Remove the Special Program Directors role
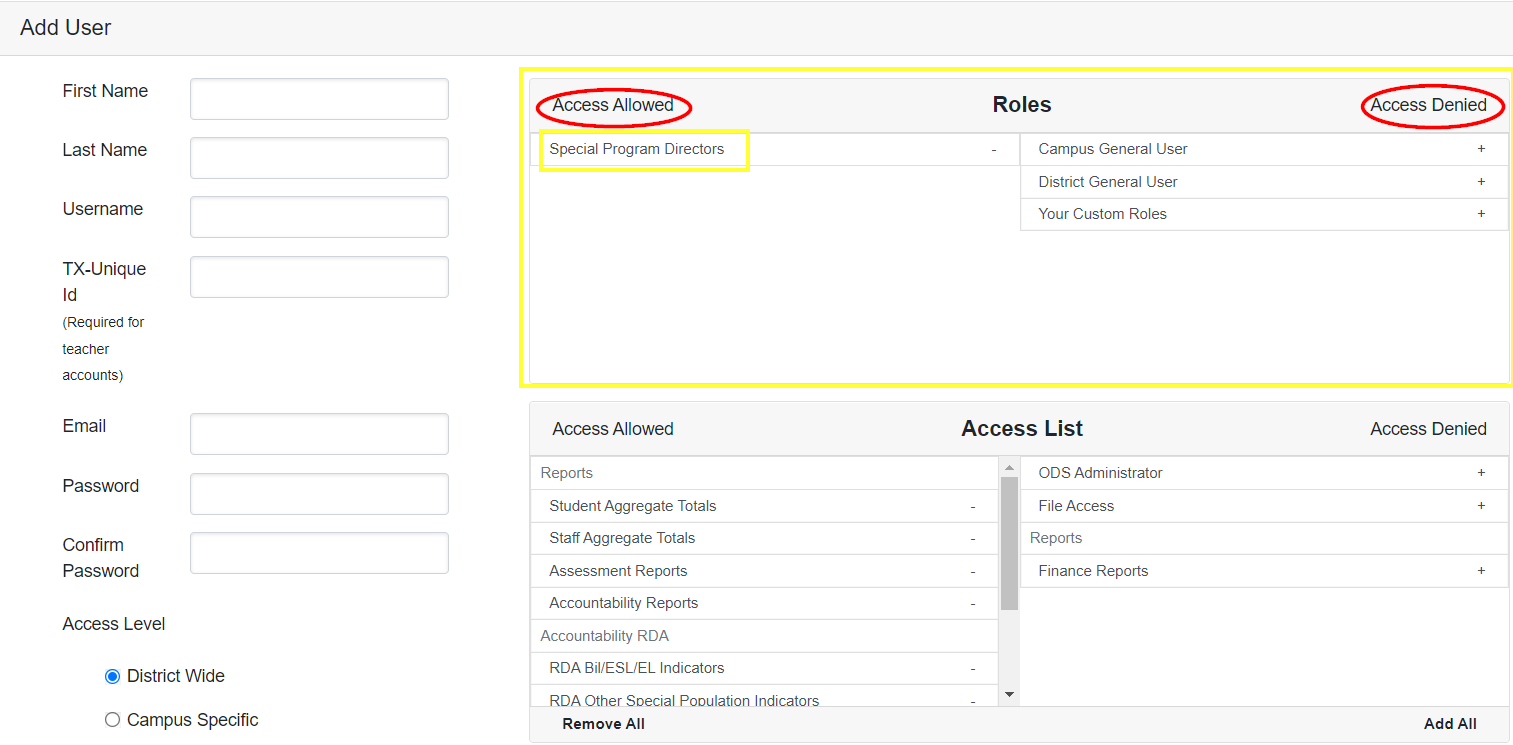Viewport: 1513px width, 745px height. tap(993, 149)
